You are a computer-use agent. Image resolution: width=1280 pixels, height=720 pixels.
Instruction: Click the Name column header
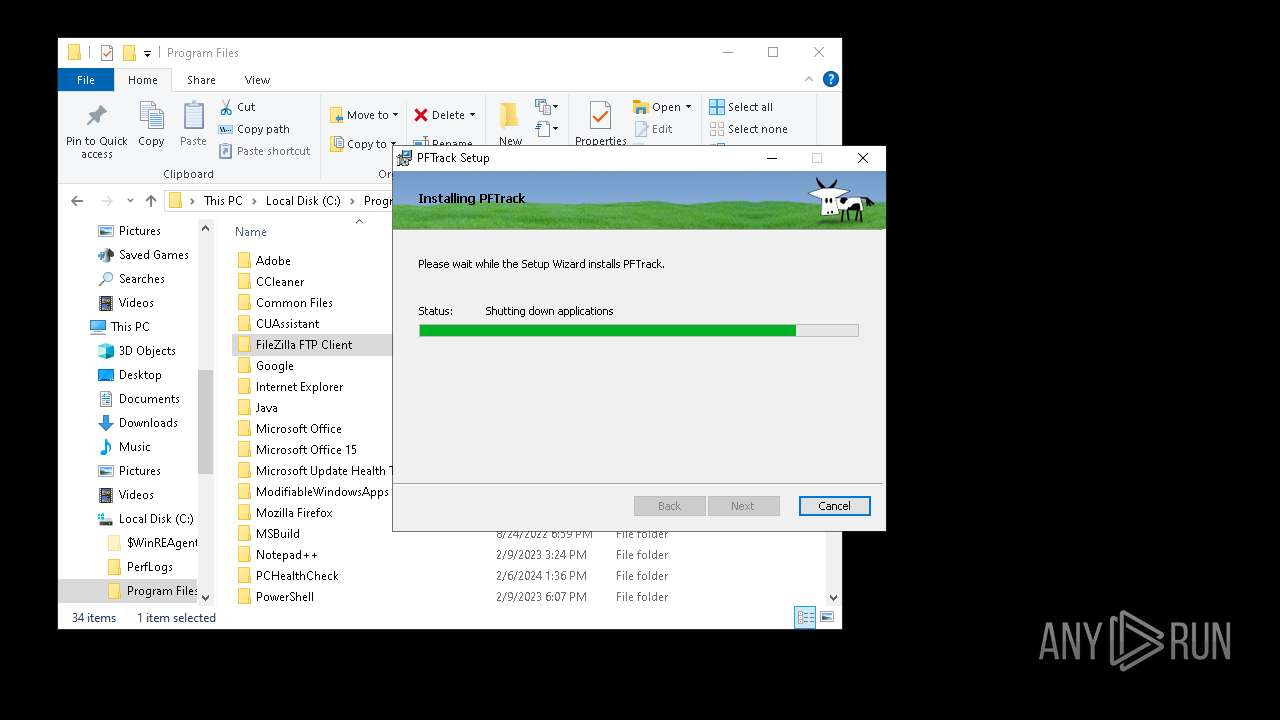tap(251, 232)
